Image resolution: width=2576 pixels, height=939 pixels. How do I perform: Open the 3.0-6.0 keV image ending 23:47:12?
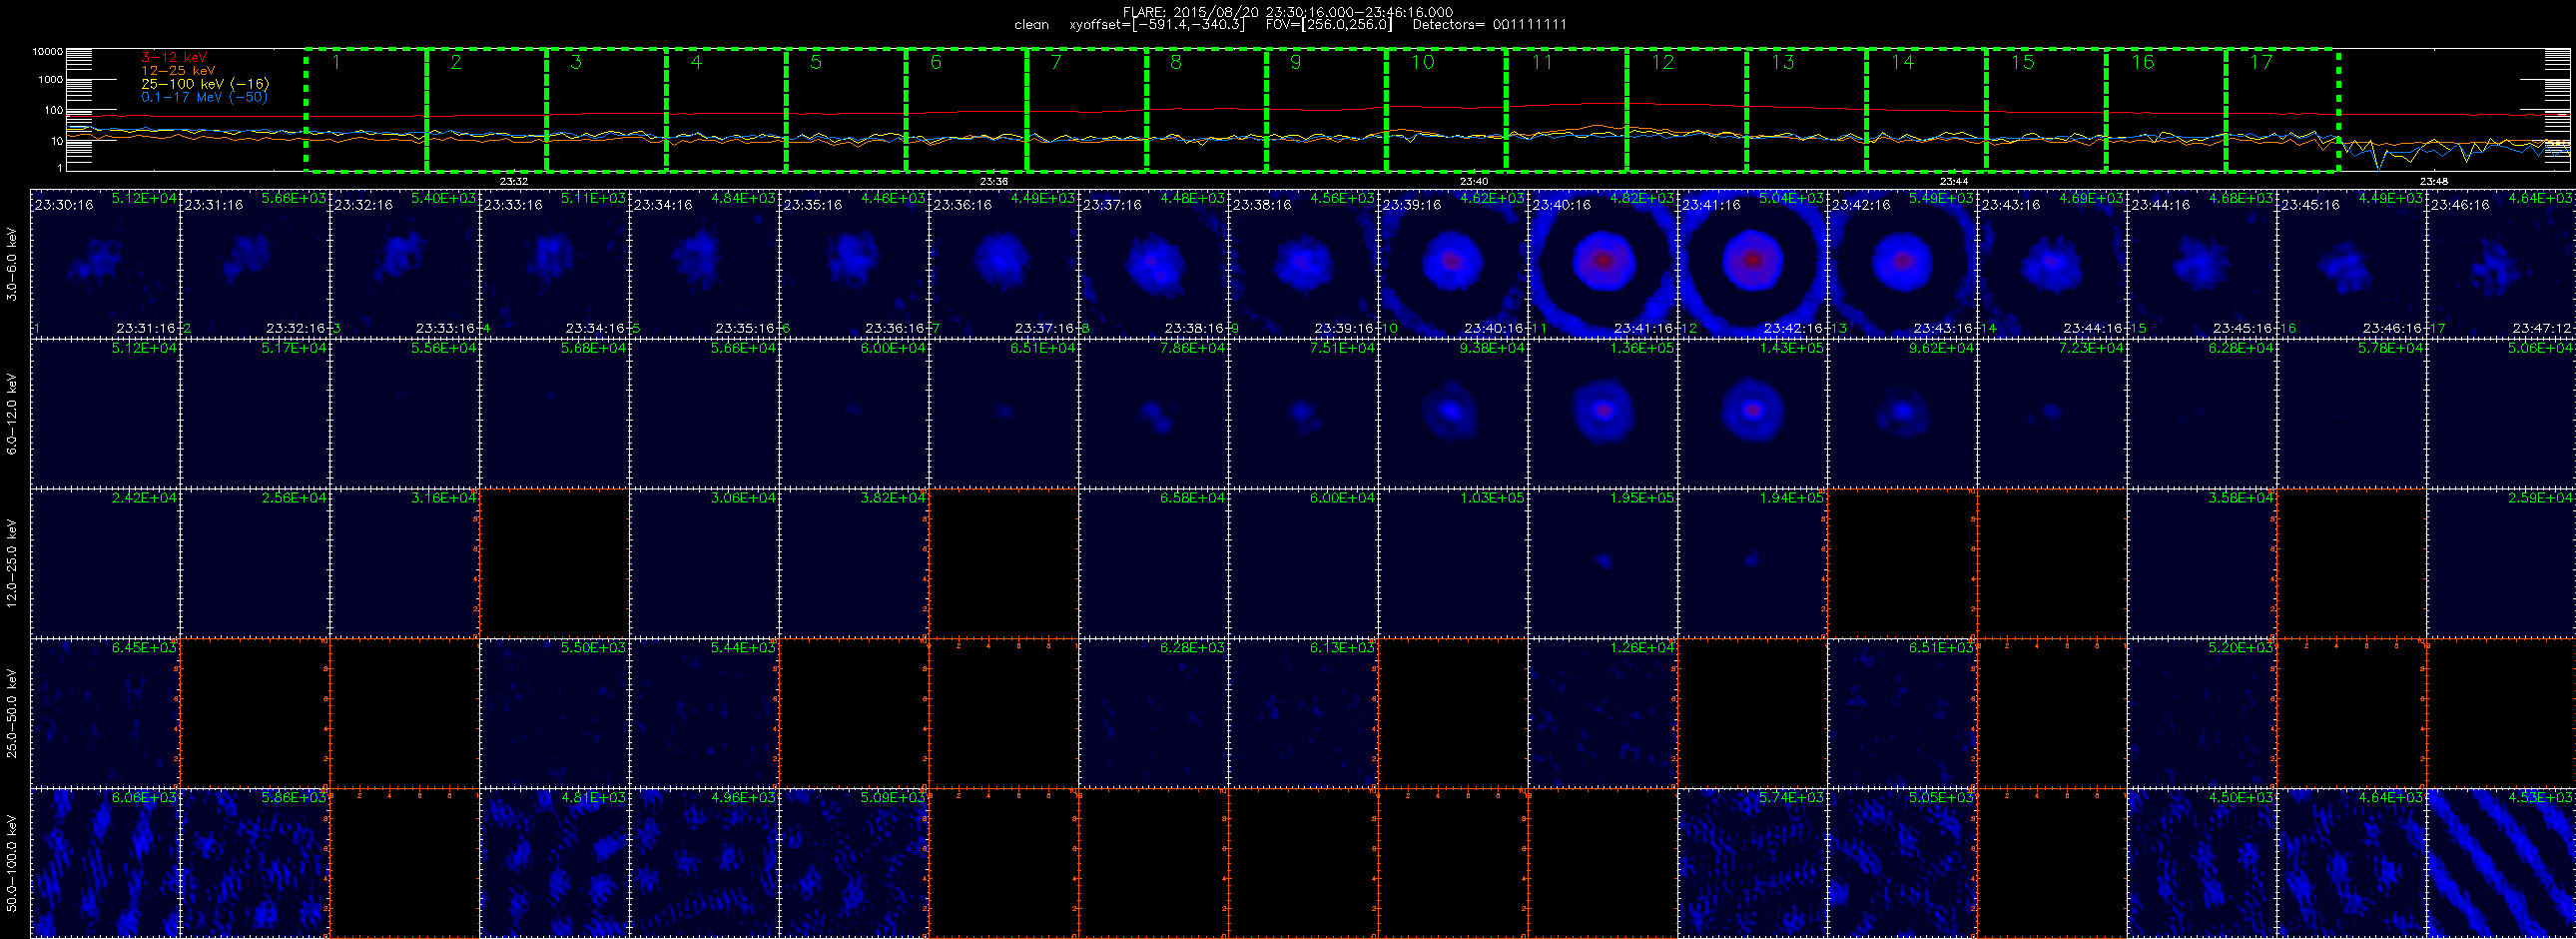(x=2501, y=263)
